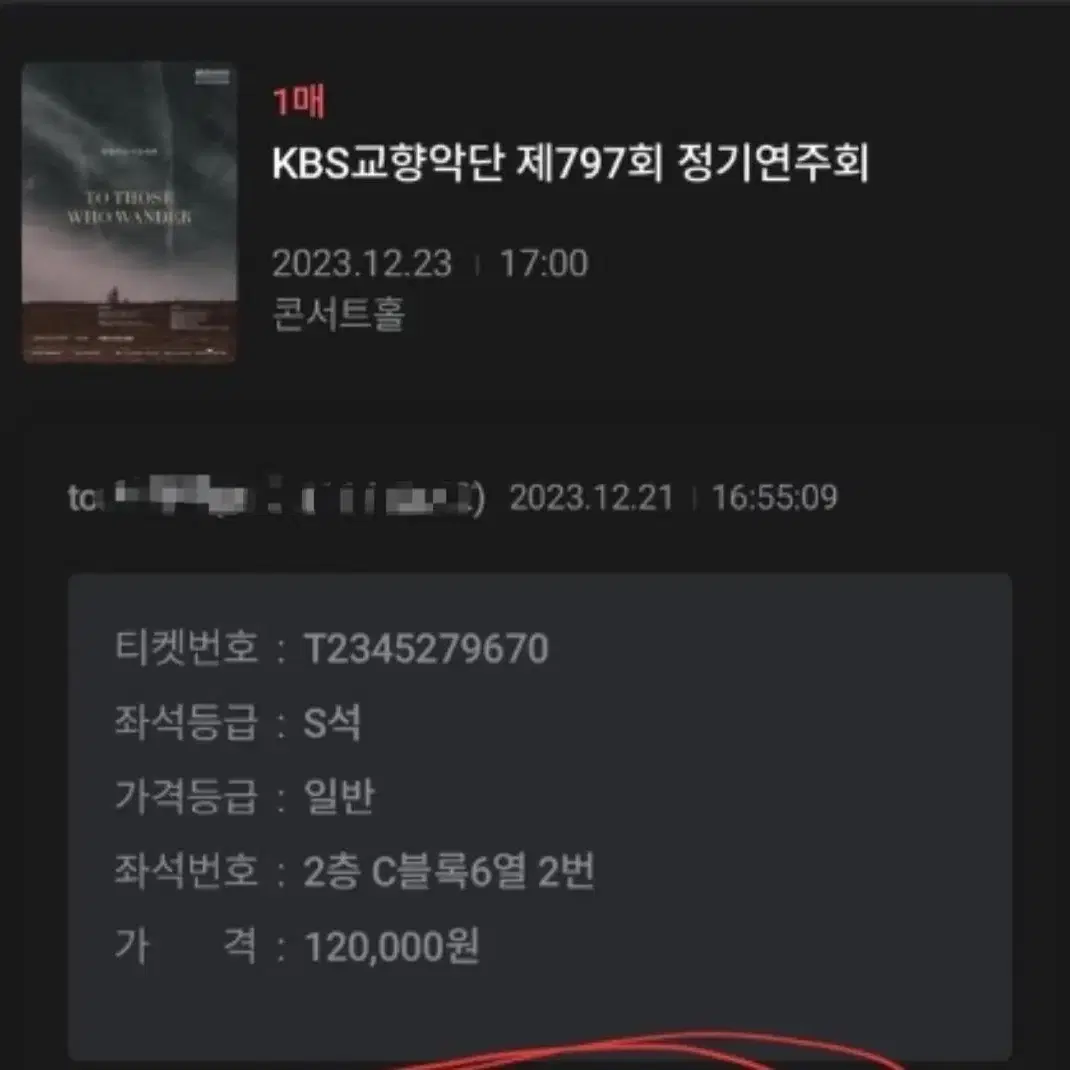Select the booking date 2023.12.21
The width and height of the screenshot is (1070, 1070).
point(592,497)
